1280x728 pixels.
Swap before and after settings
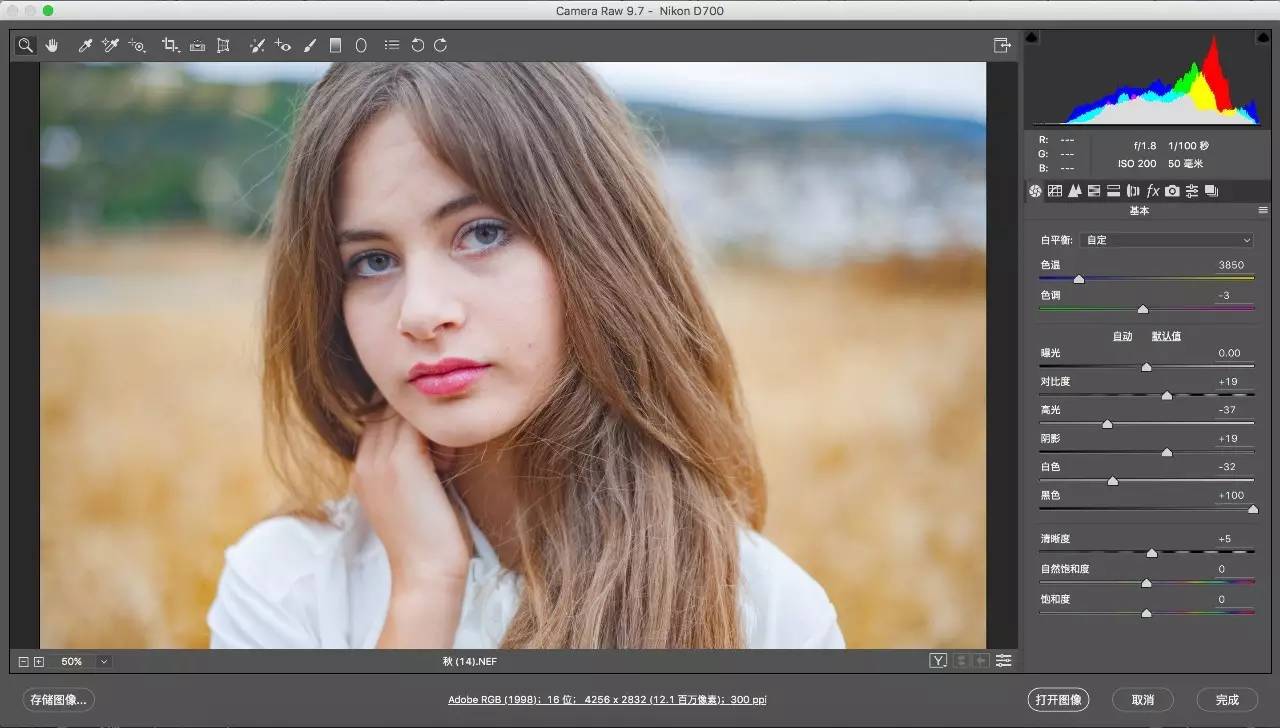pyautogui.click(x=963, y=661)
